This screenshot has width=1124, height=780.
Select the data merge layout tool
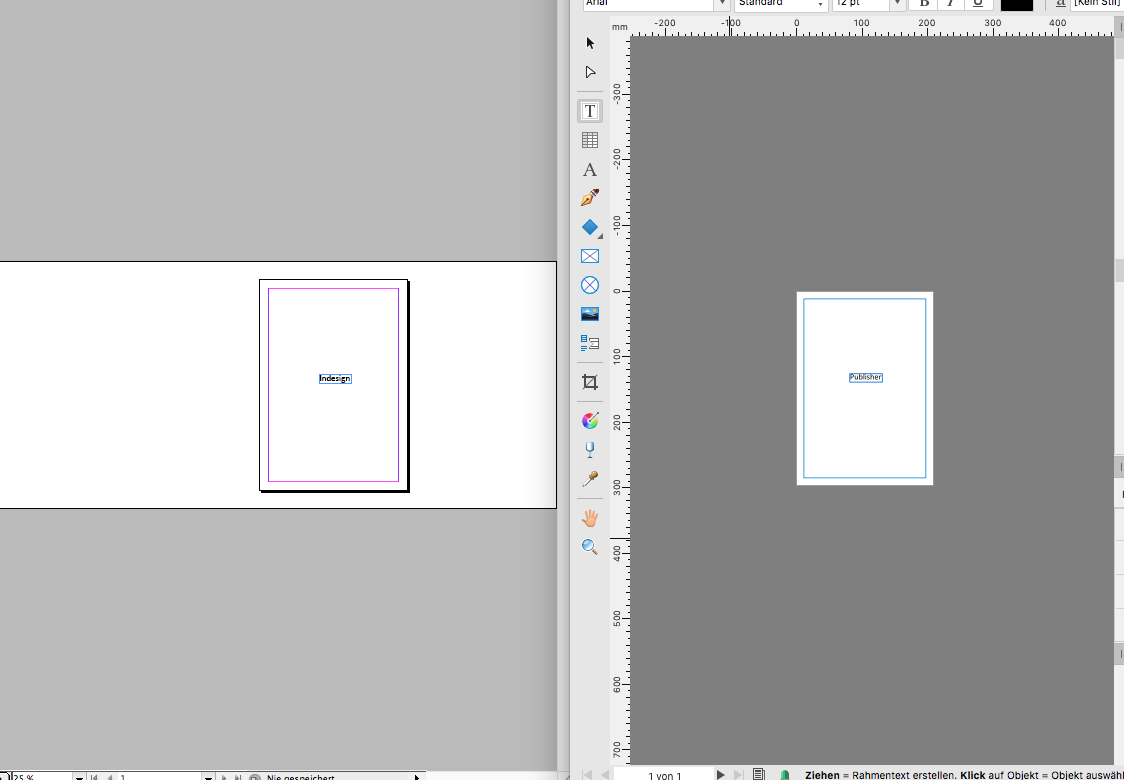590,343
